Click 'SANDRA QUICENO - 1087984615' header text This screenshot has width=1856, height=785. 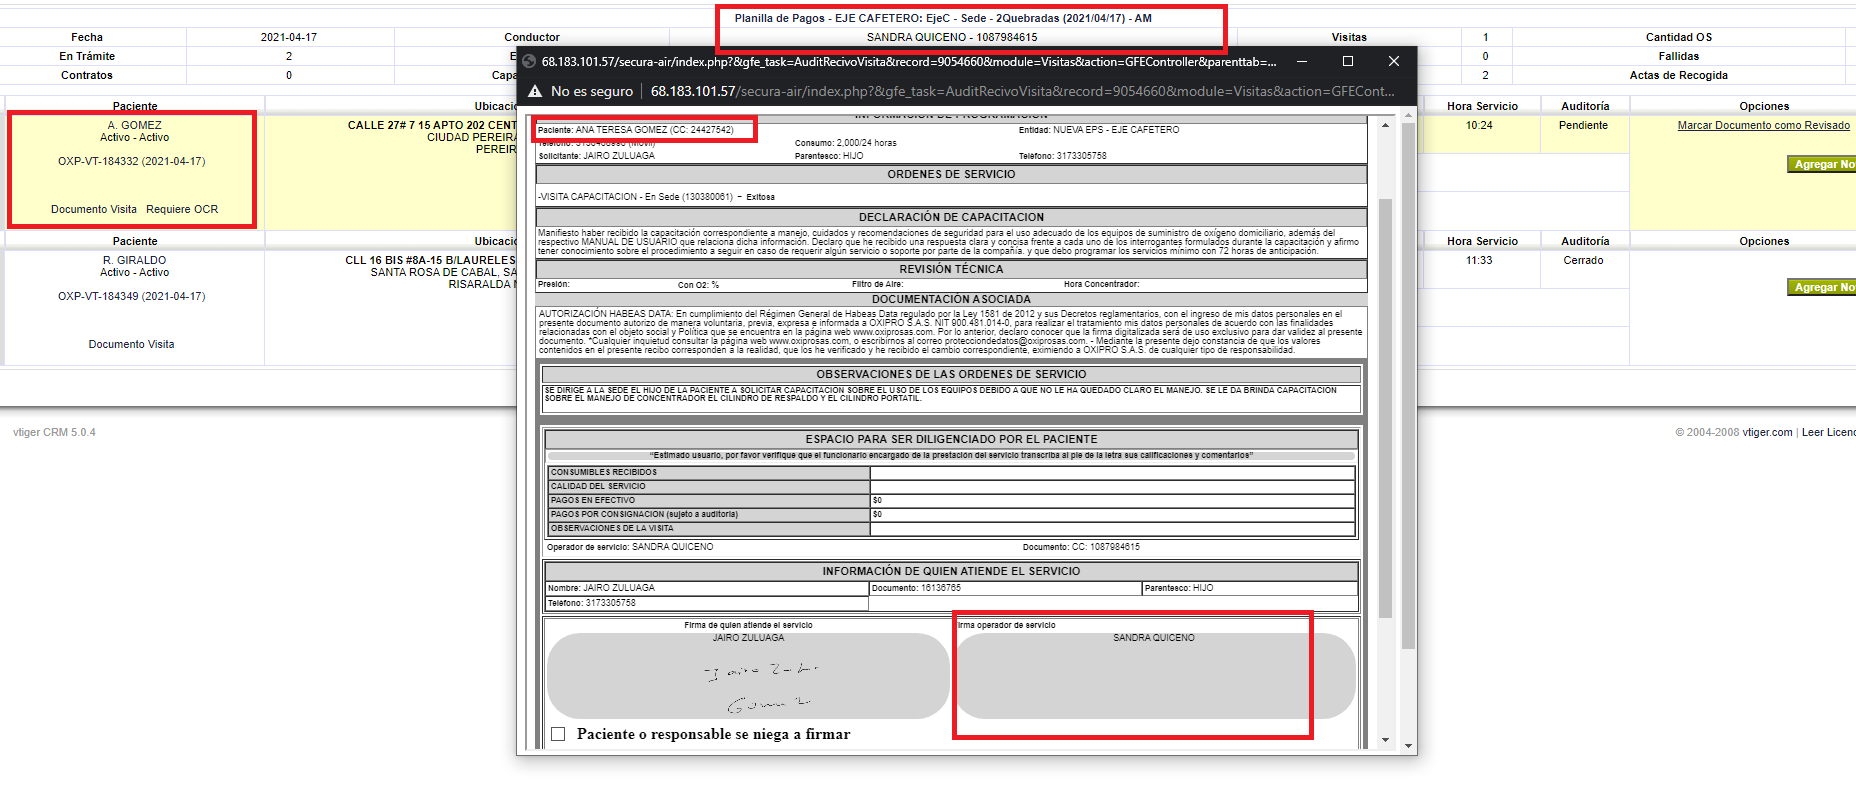tap(952, 37)
